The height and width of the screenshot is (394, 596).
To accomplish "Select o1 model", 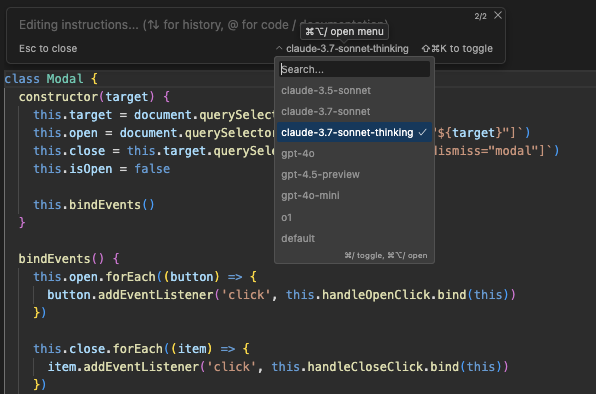I will click(x=354, y=217).
